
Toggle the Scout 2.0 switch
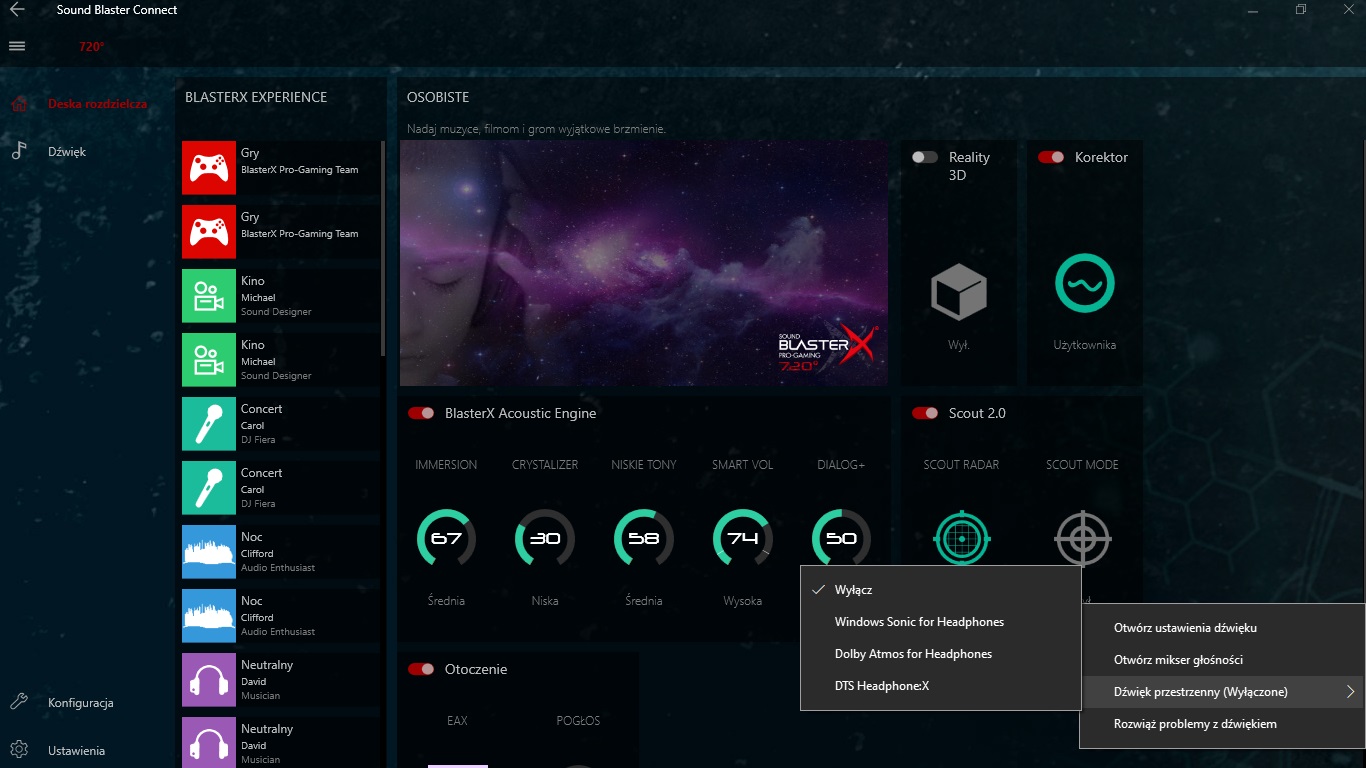925,413
